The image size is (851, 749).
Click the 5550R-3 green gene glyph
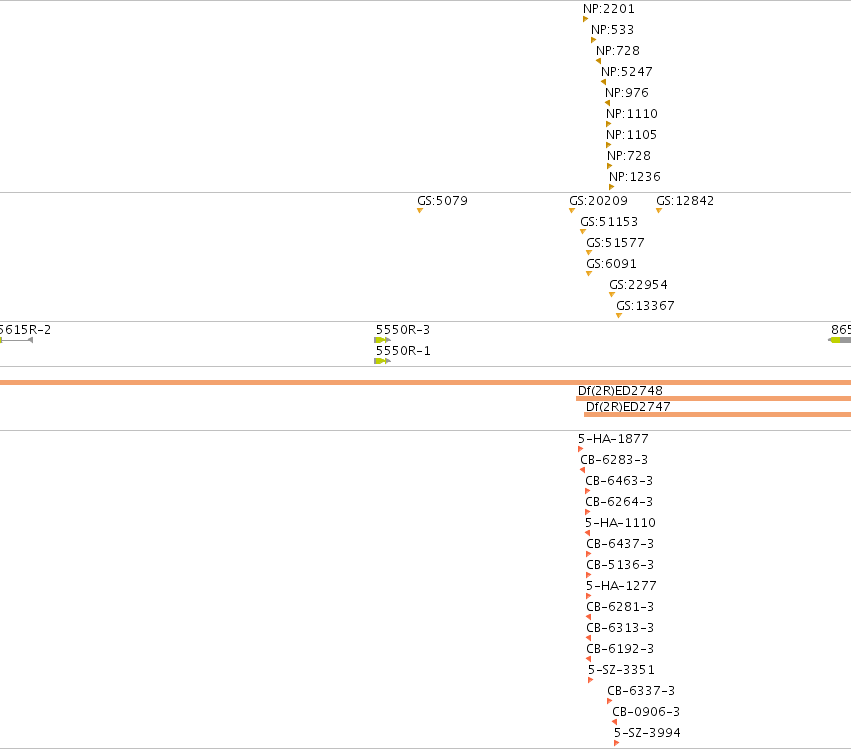click(383, 340)
